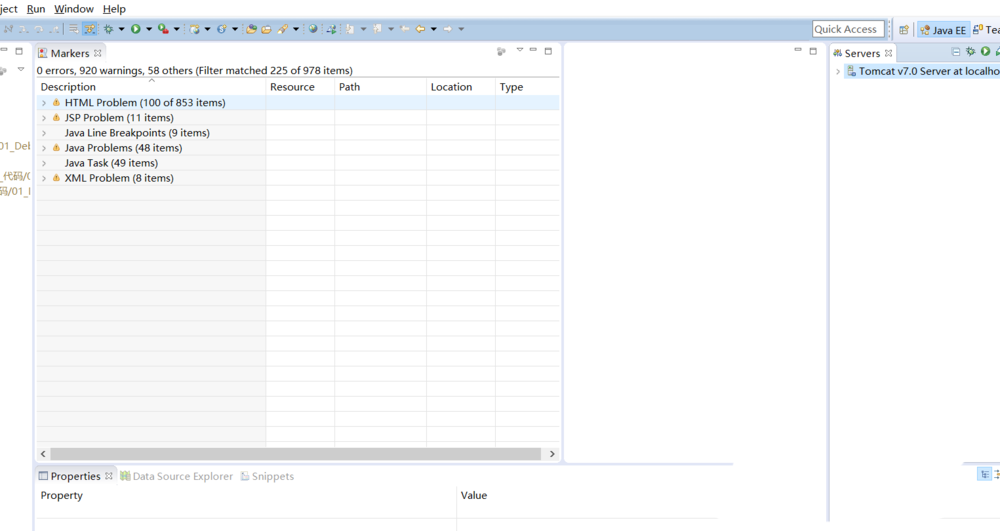Sort by the Resource column header
This screenshot has width=1000, height=531.
coord(300,87)
